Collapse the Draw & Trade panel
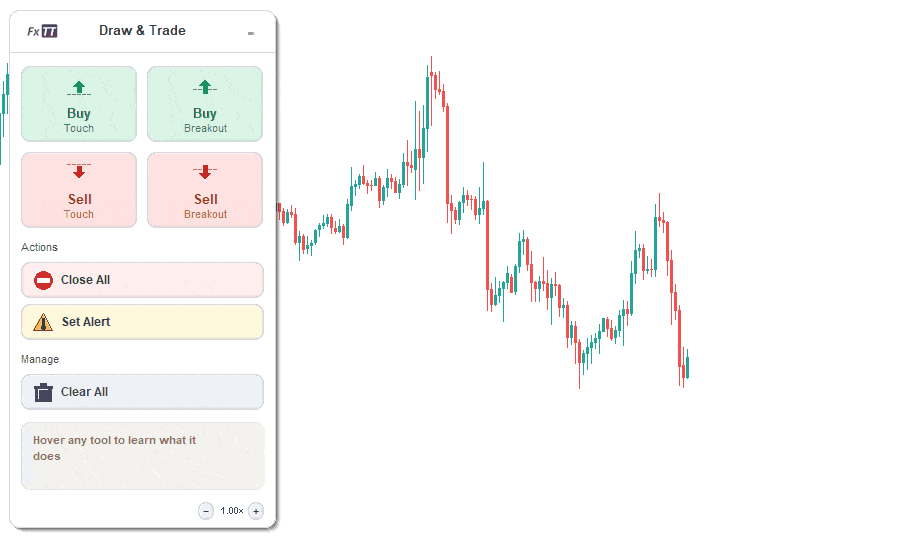This screenshot has width=901, height=543. point(251,33)
